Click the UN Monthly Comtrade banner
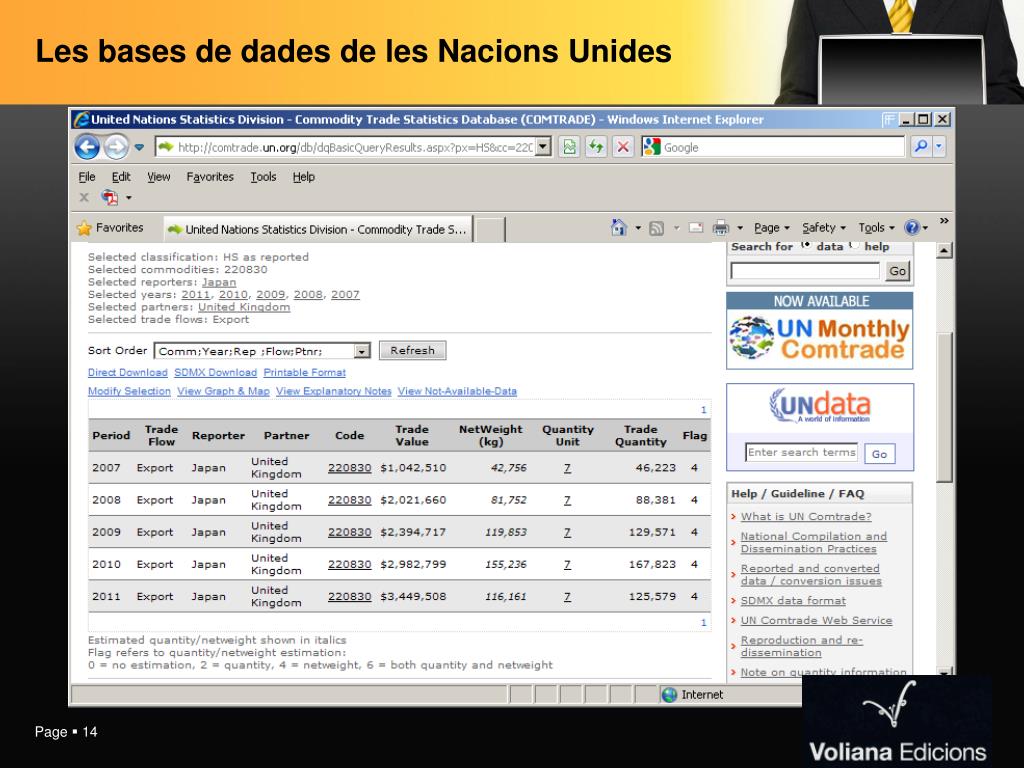 [x=820, y=330]
